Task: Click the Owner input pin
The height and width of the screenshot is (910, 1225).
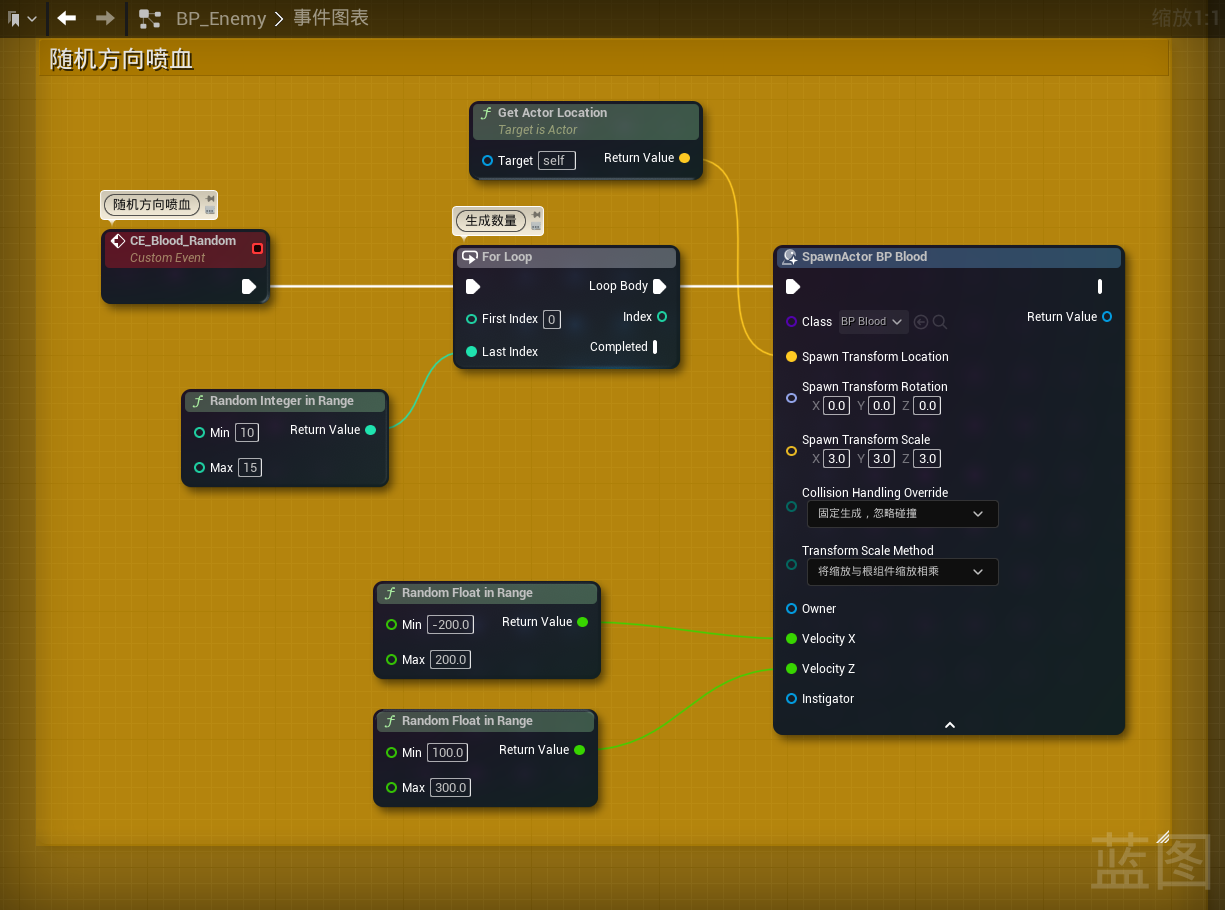Action: pyautogui.click(x=792, y=609)
